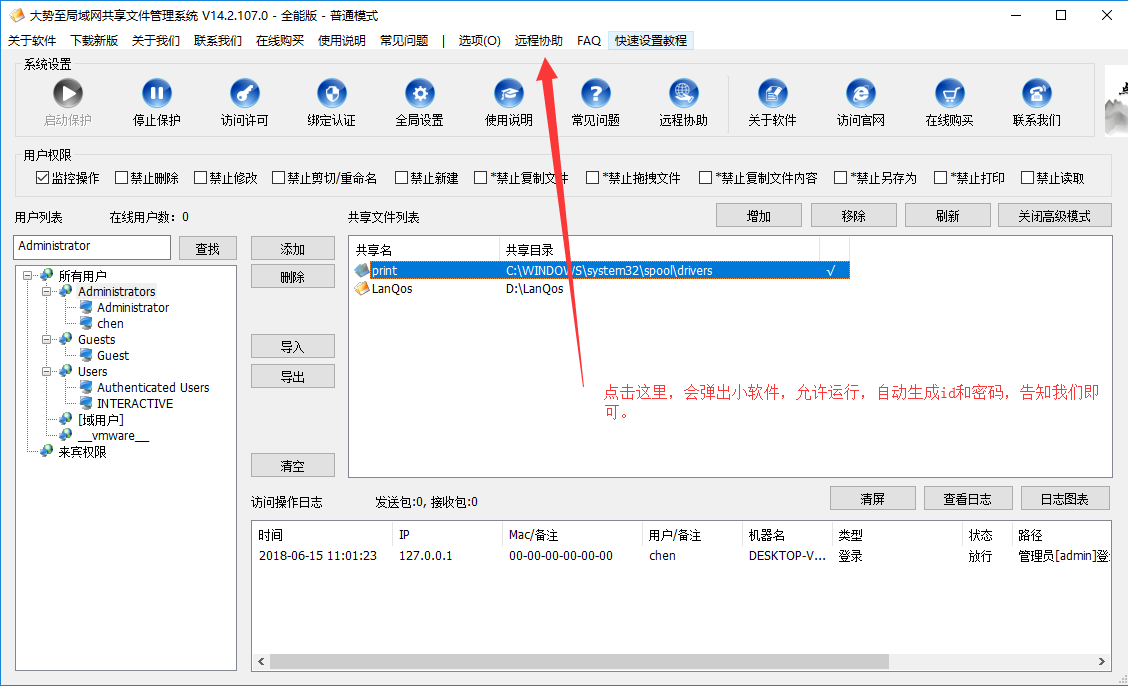The width and height of the screenshot is (1128, 686).
Task: Tick the 禁止读取 checkbox
Action: pos(1027,178)
